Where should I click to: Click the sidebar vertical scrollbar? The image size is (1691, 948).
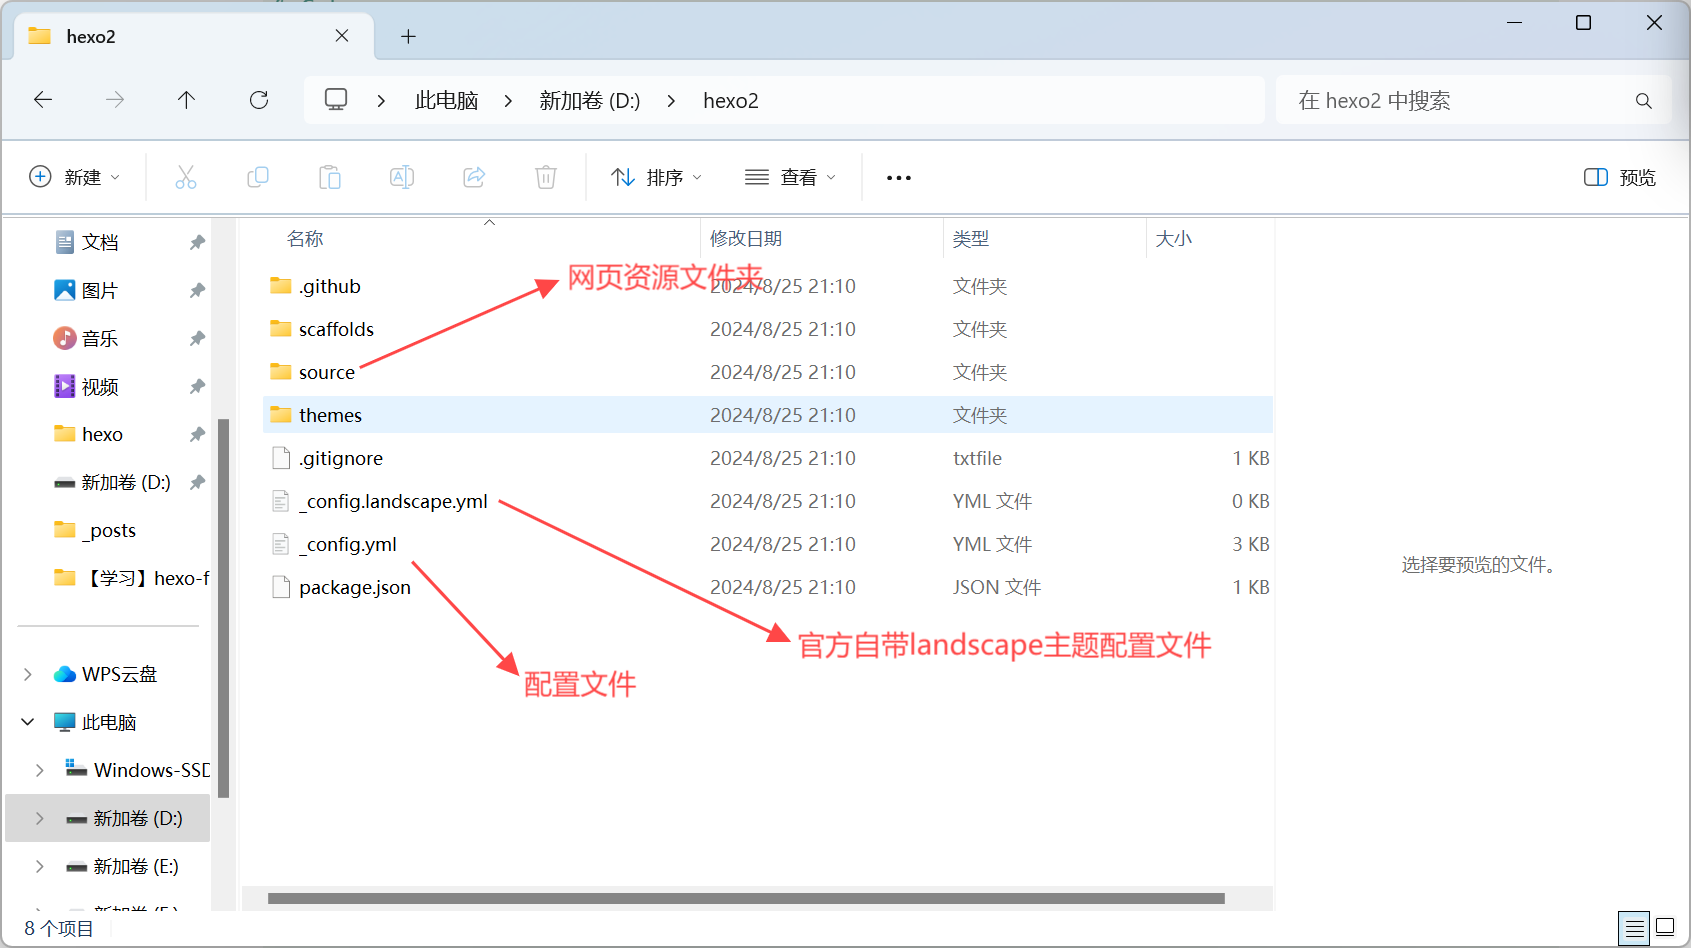coord(224,608)
